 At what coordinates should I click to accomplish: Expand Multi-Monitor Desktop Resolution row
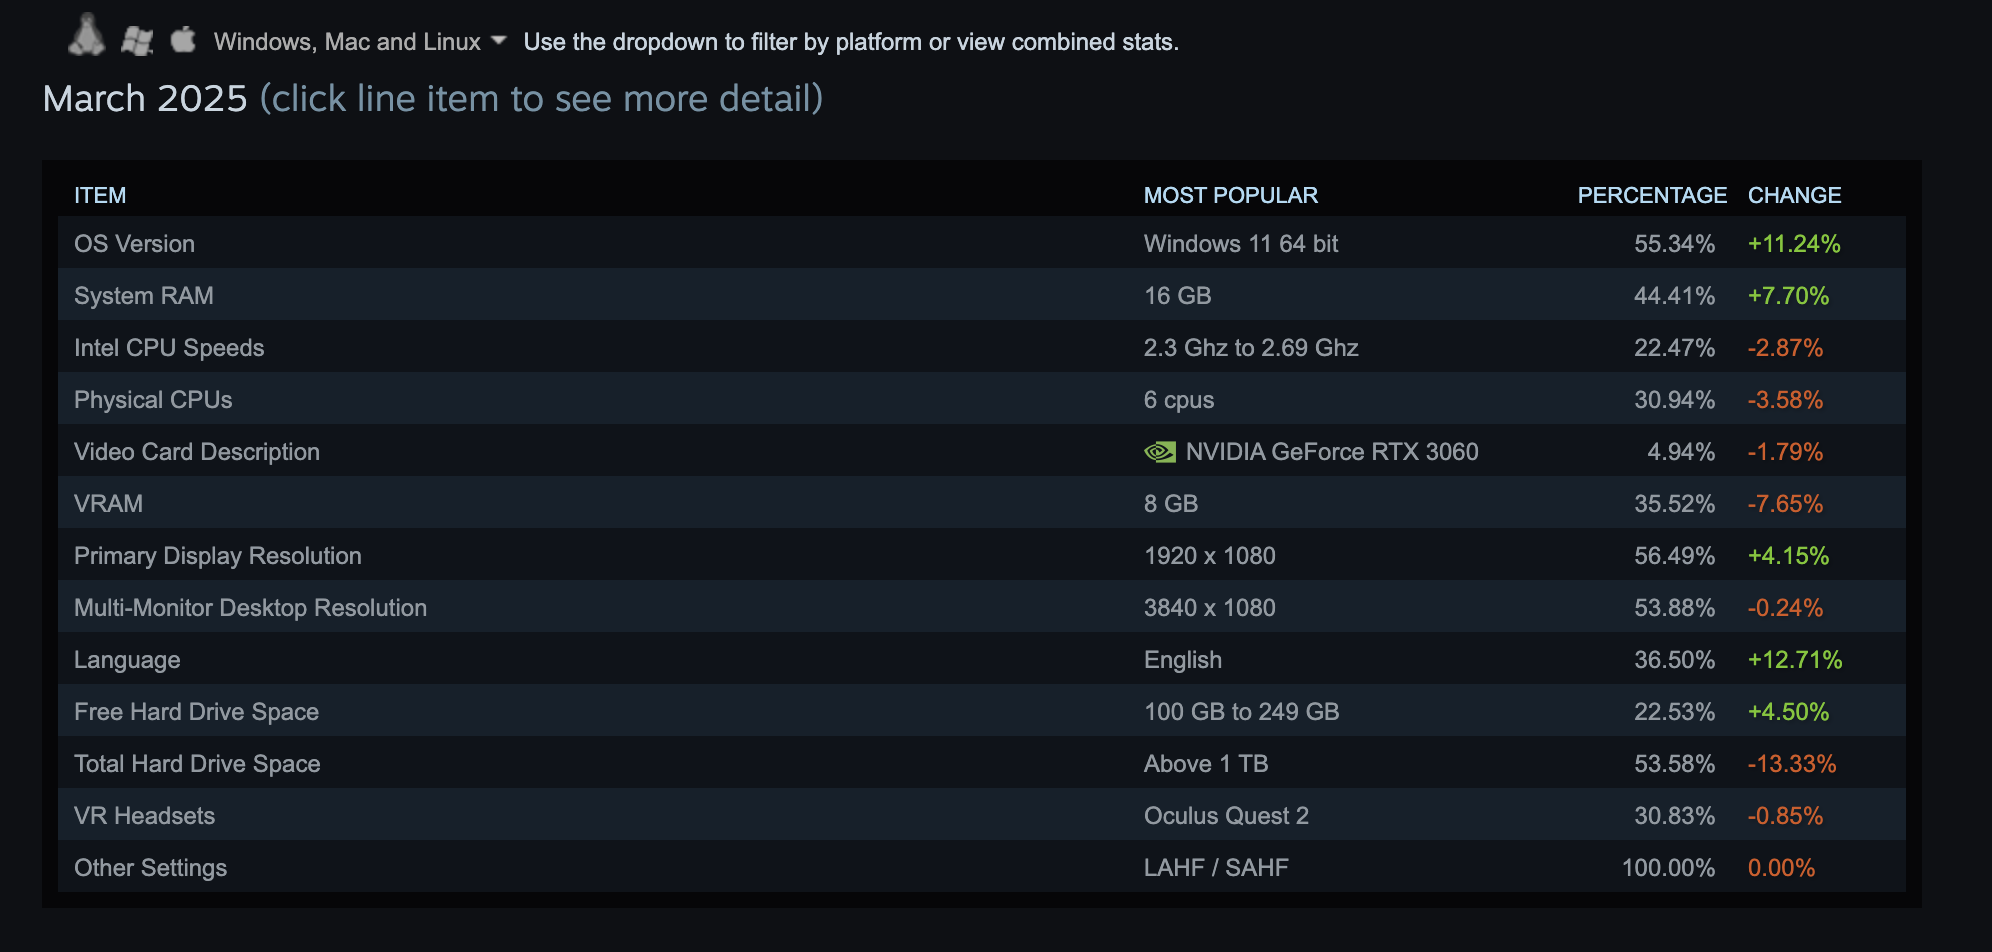click(x=982, y=607)
